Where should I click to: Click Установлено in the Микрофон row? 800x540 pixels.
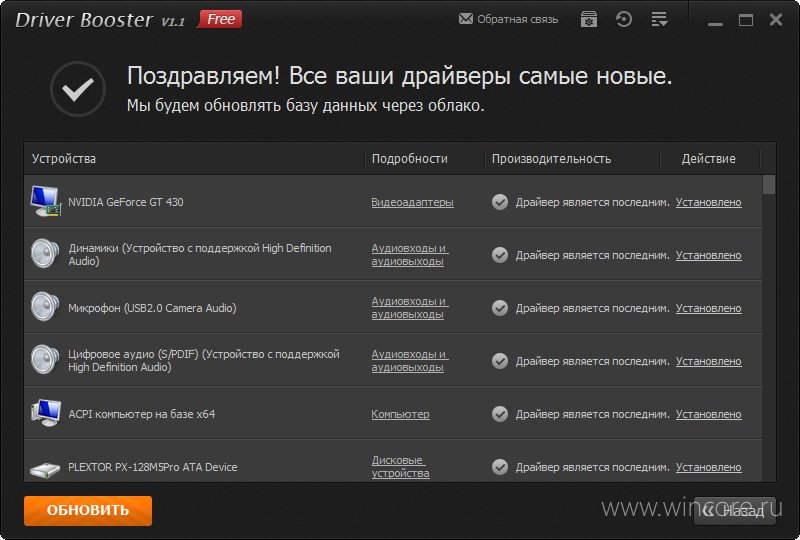tap(709, 308)
